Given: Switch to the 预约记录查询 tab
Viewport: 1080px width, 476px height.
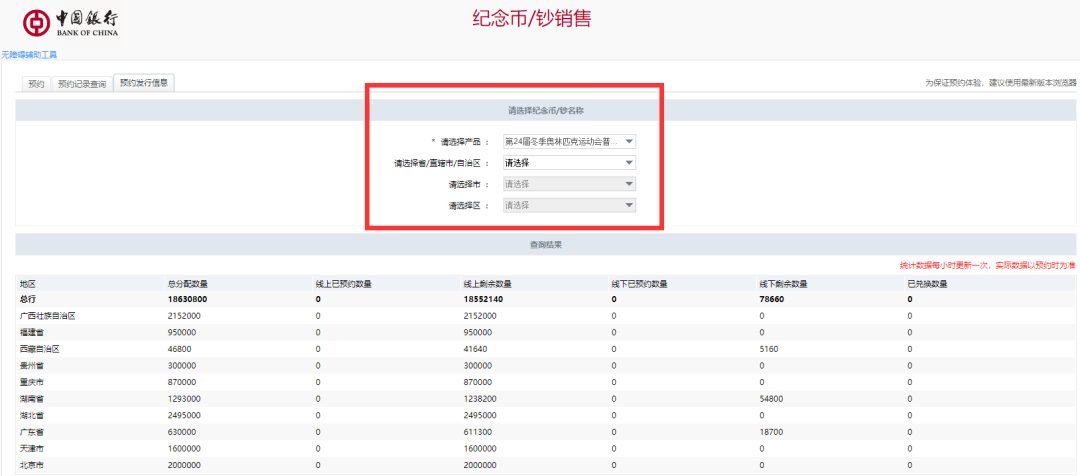Looking at the screenshot, I should coord(82,84).
